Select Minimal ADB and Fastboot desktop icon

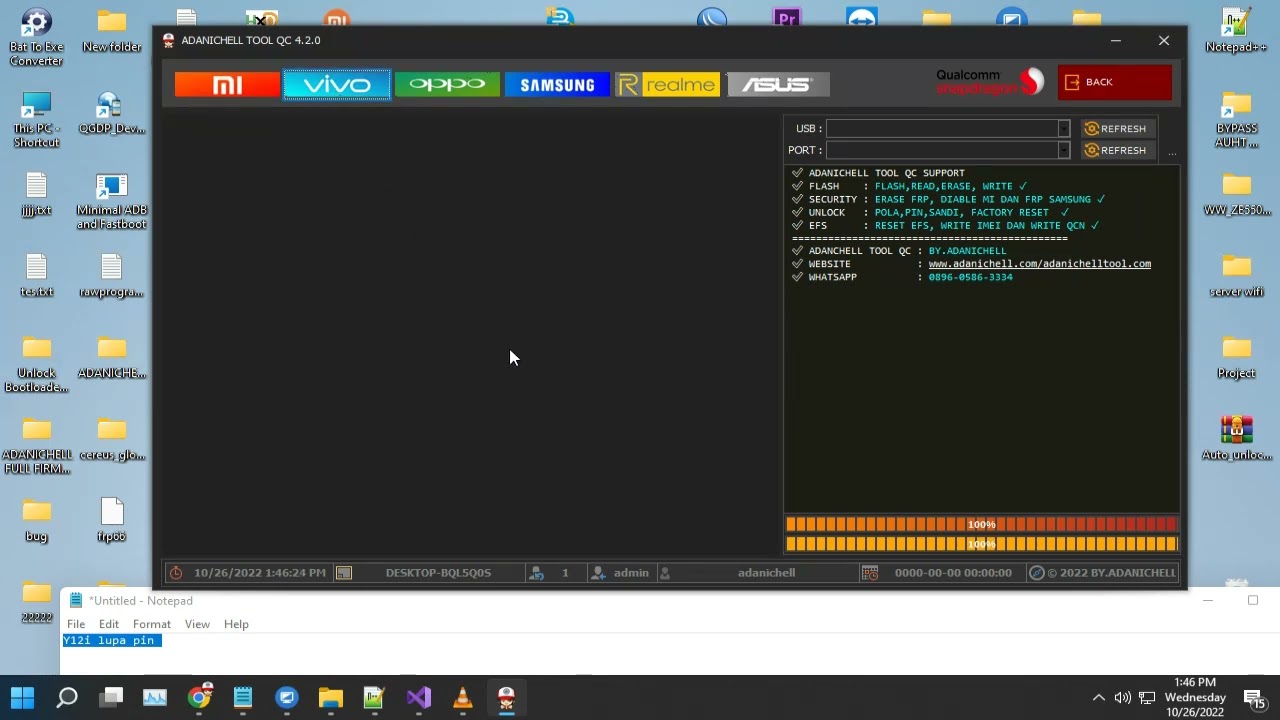pyautogui.click(x=112, y=202)
